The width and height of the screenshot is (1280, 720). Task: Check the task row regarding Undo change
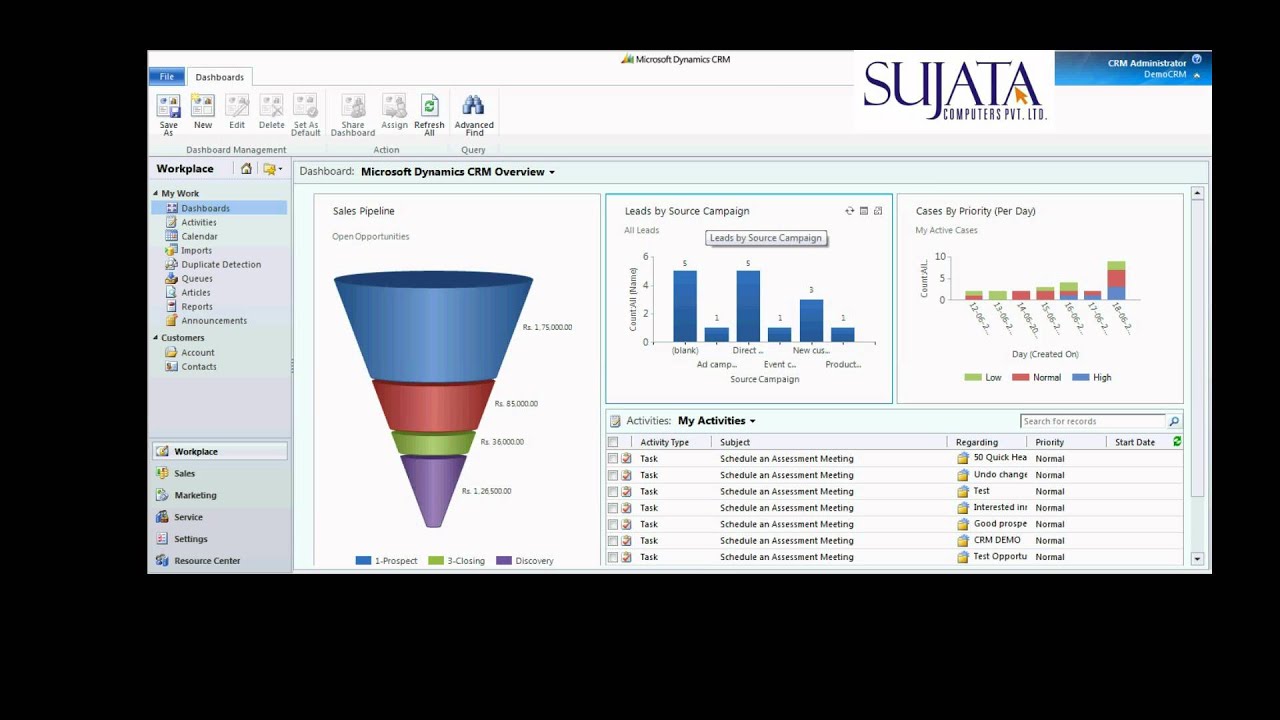pos(613,475)
